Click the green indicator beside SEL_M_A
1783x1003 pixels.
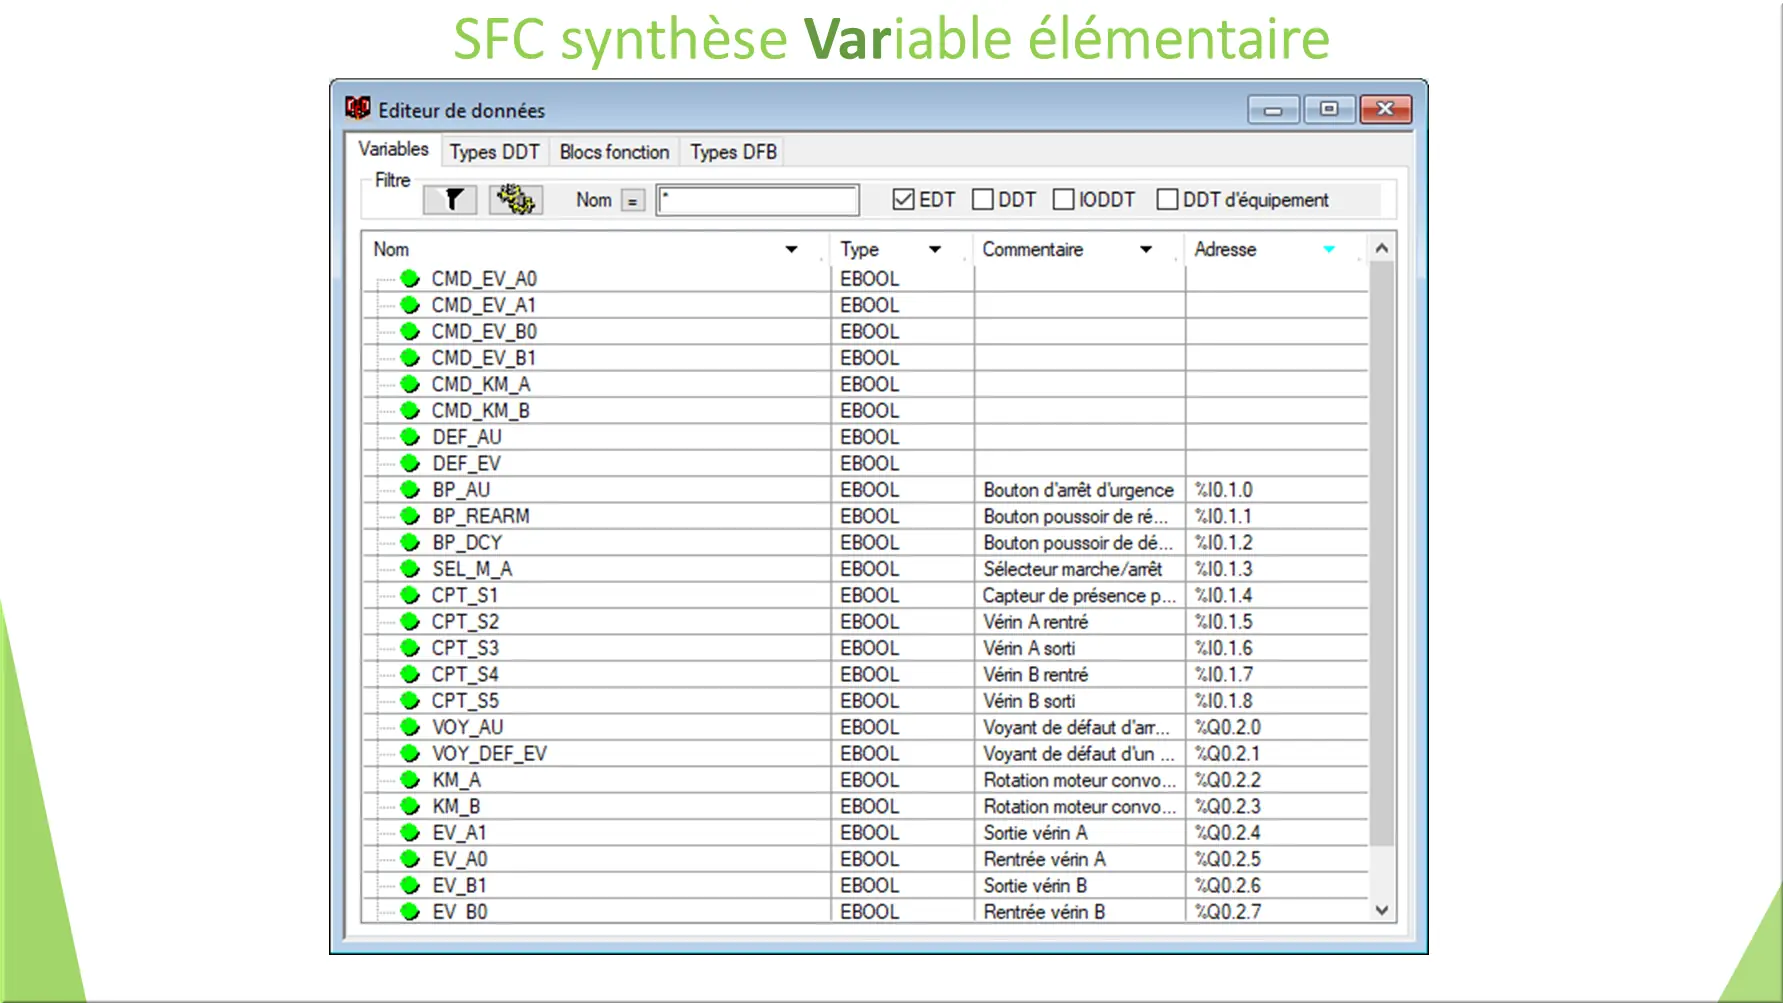click(x=409, y=568)
